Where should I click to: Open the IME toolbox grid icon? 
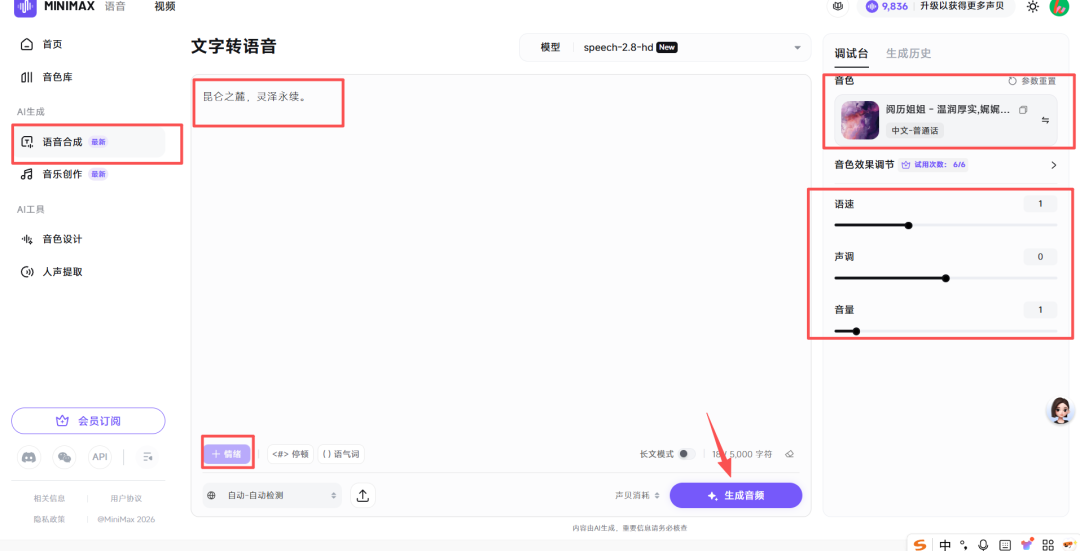1048,545
